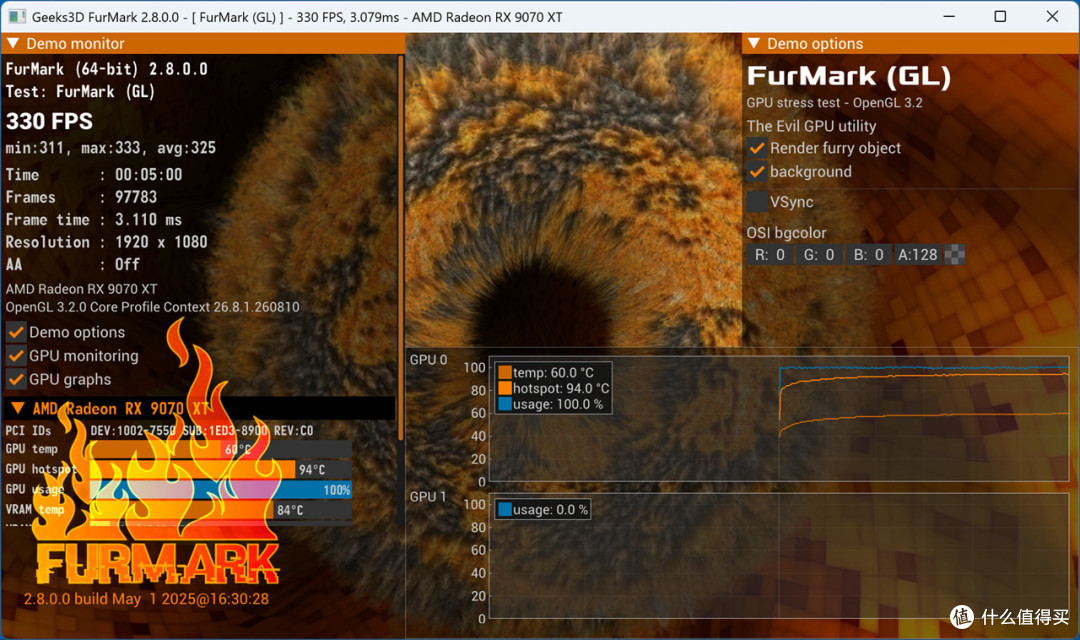Click the R: 0 color field

pos(769,255)
